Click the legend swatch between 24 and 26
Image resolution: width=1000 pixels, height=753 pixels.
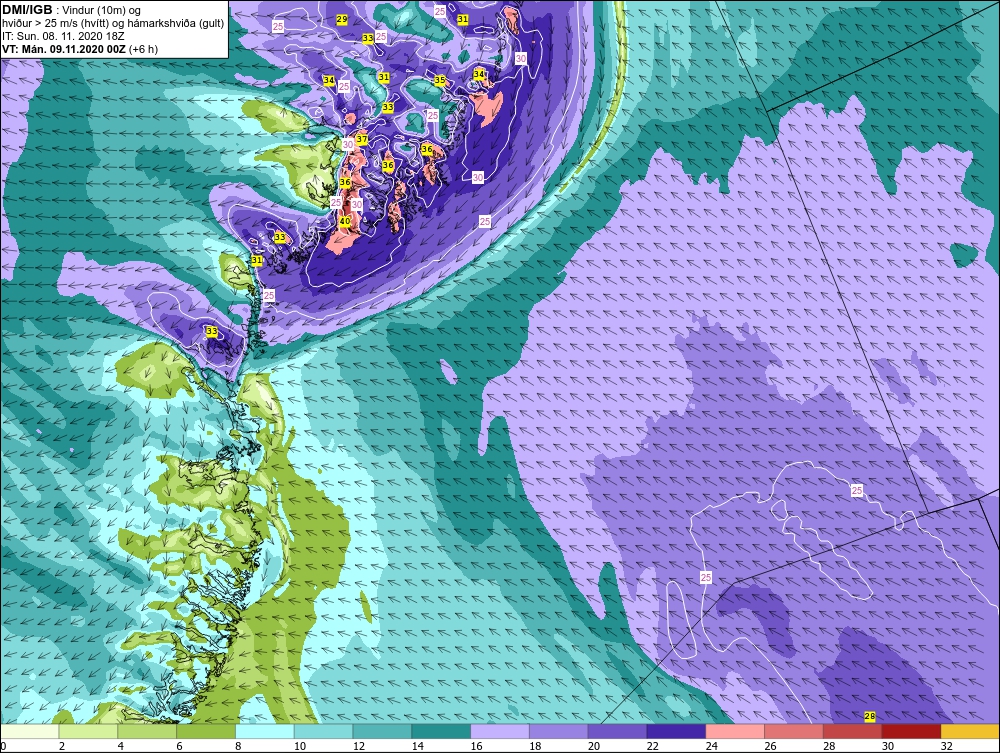point(735,731)
